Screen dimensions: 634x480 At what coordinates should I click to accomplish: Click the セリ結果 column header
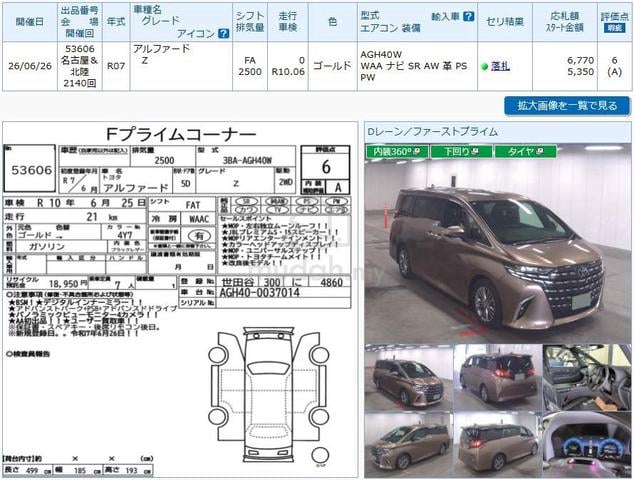point(505,21)
